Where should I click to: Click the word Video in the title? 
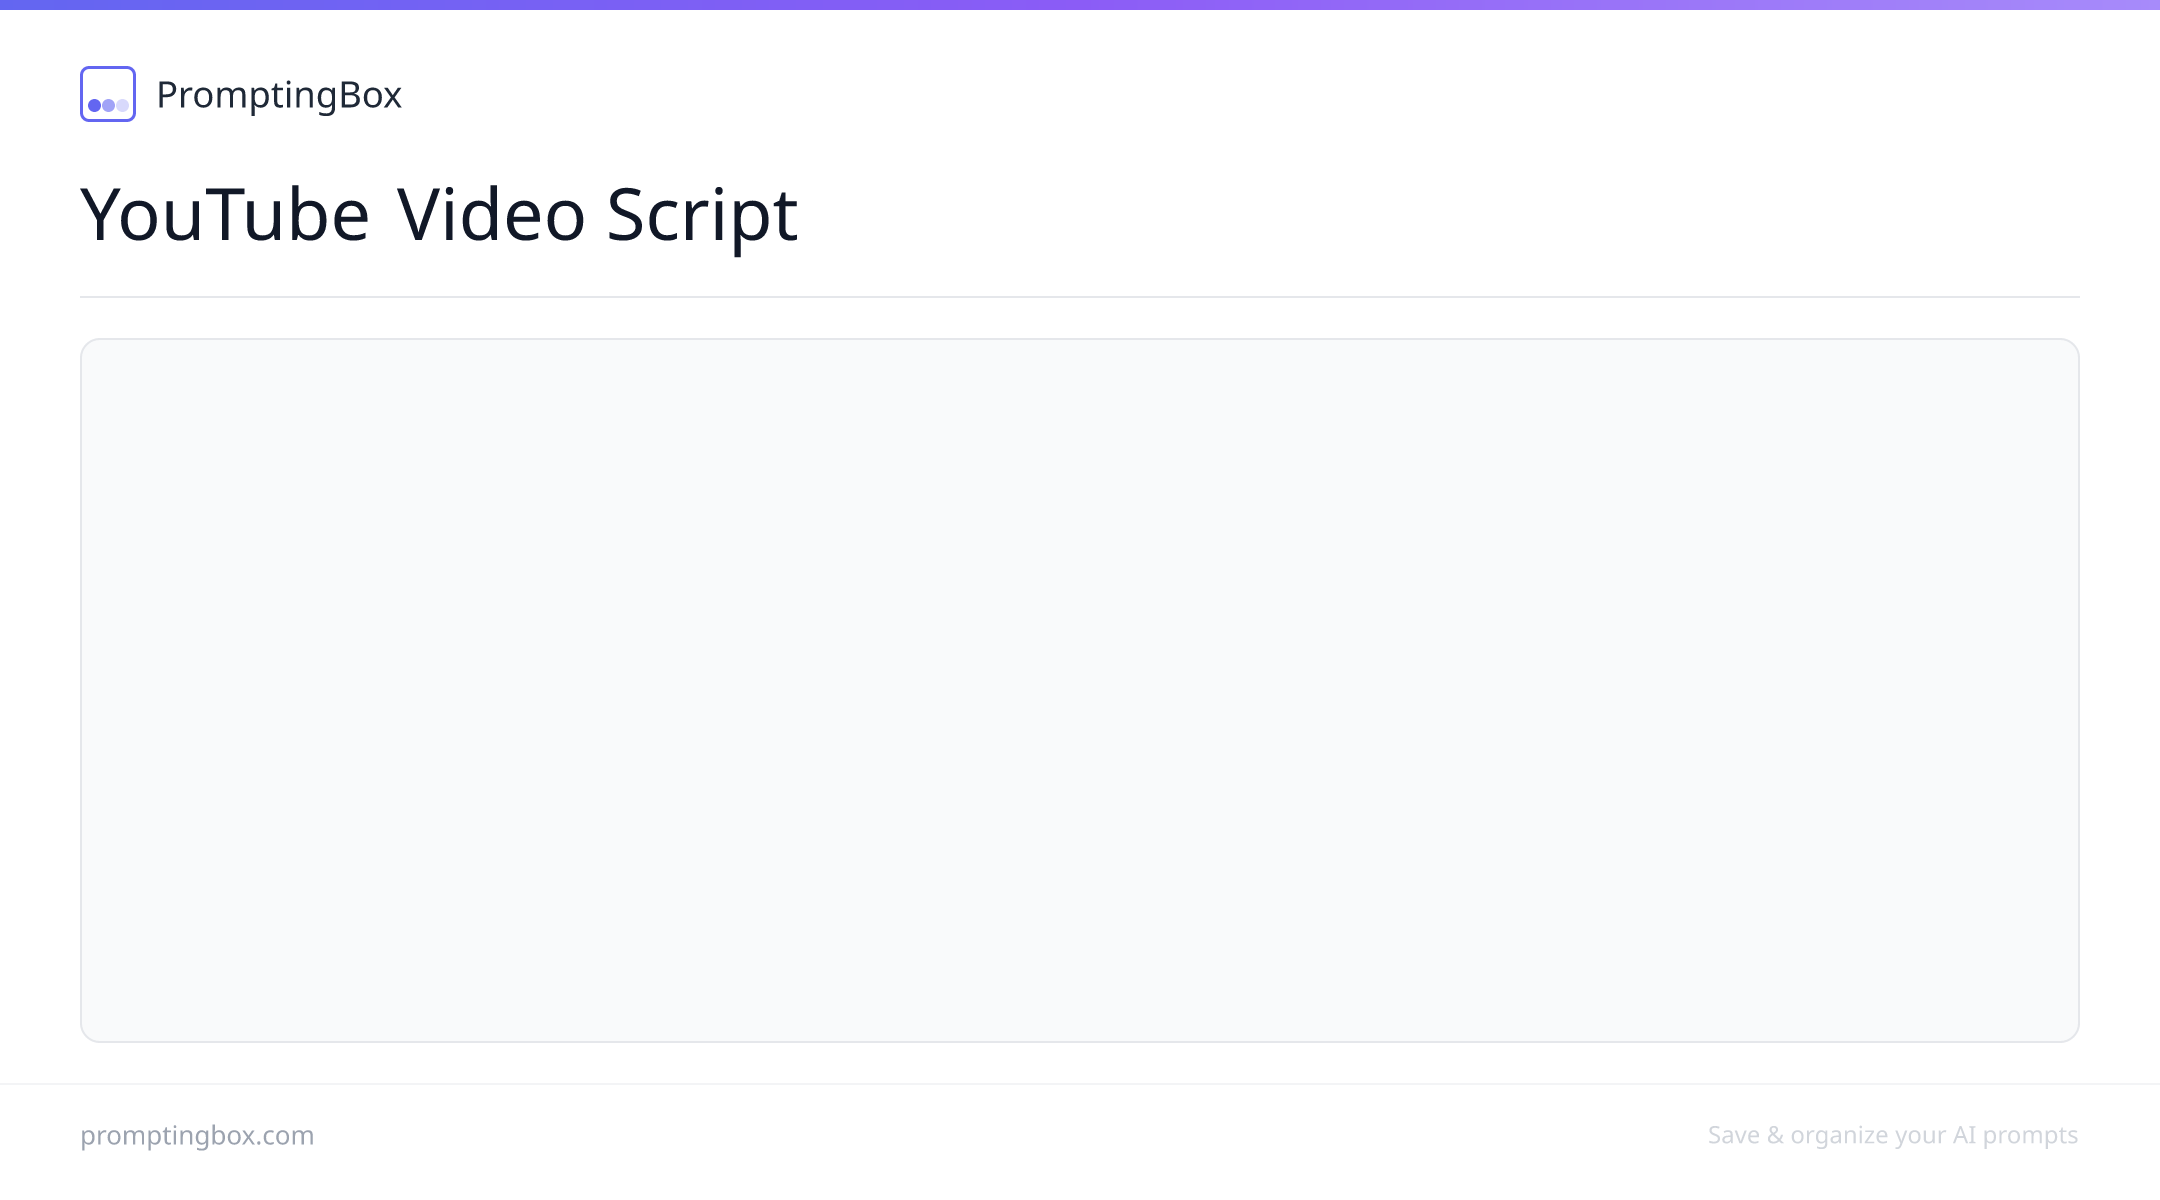491,214
